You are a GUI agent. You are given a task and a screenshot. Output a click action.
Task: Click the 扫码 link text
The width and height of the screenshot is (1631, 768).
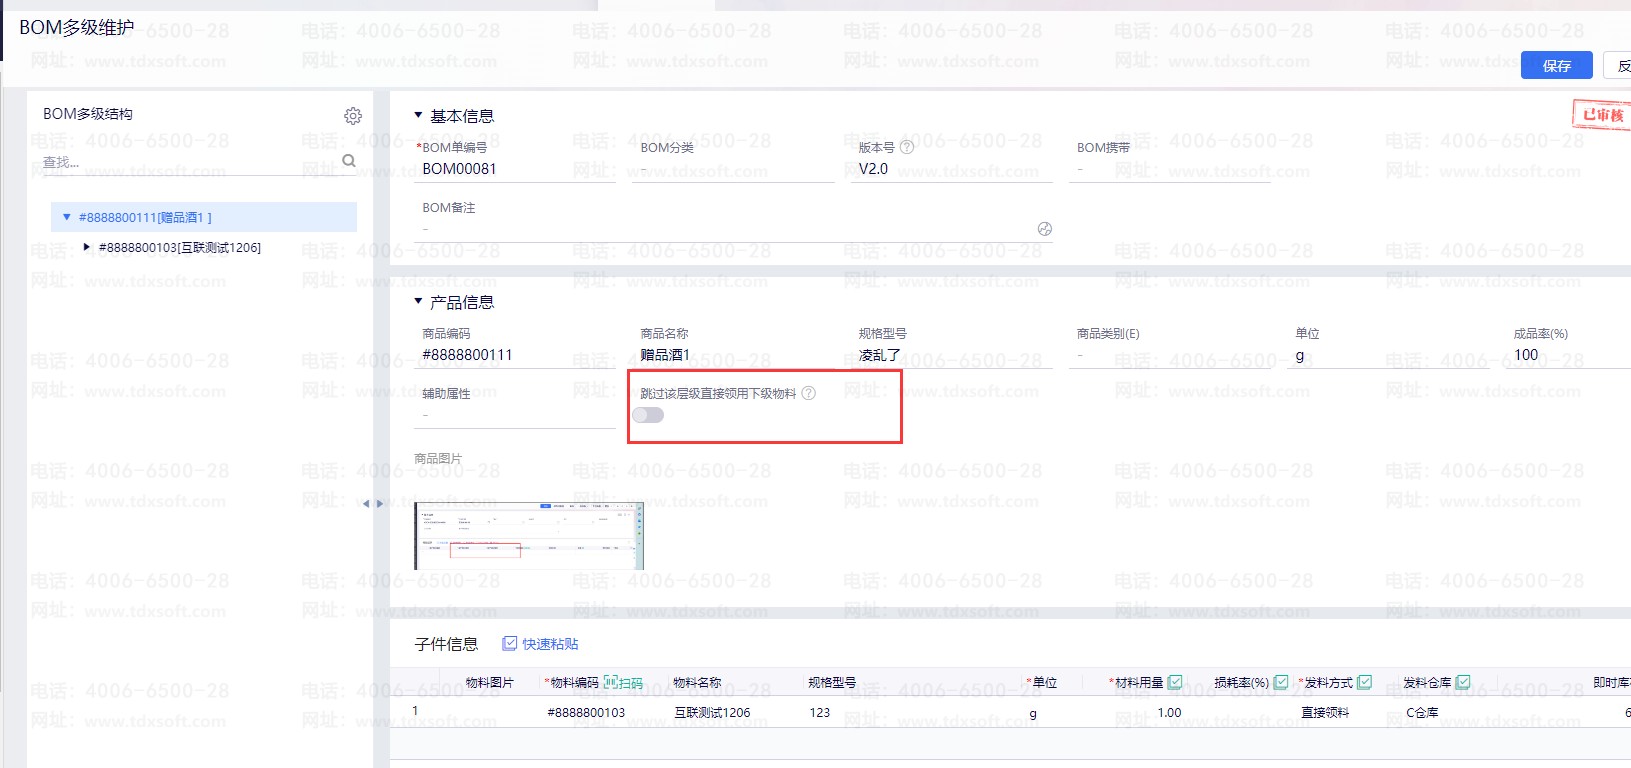pyautogui.click(x=630, y=683)
